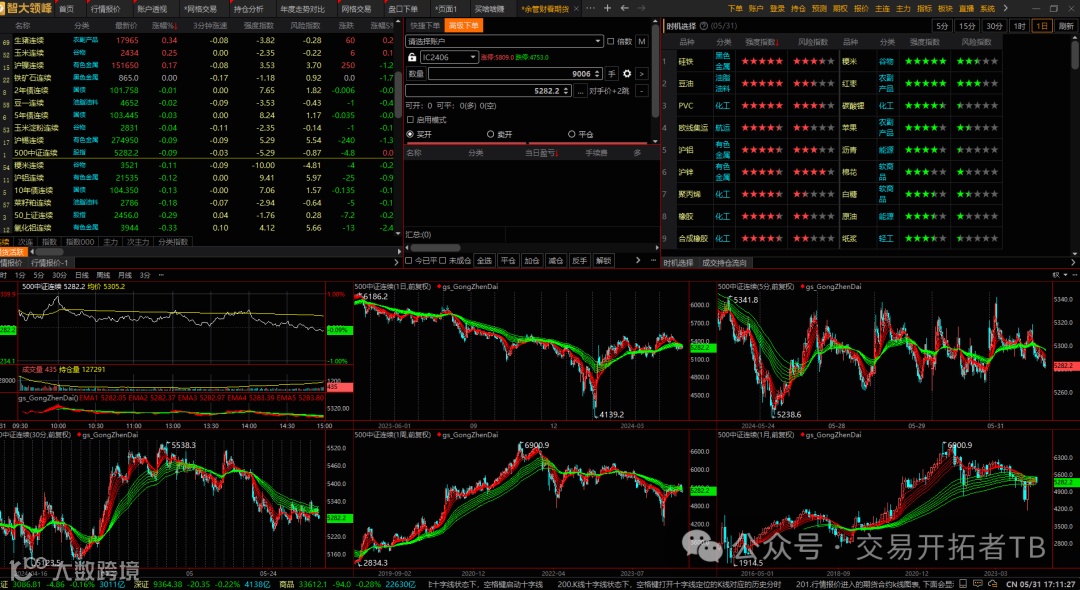Switch to 快捷下单 tab
This screenshot has height=590, width=1080.
pyautogui.click(x=425, y=25)
